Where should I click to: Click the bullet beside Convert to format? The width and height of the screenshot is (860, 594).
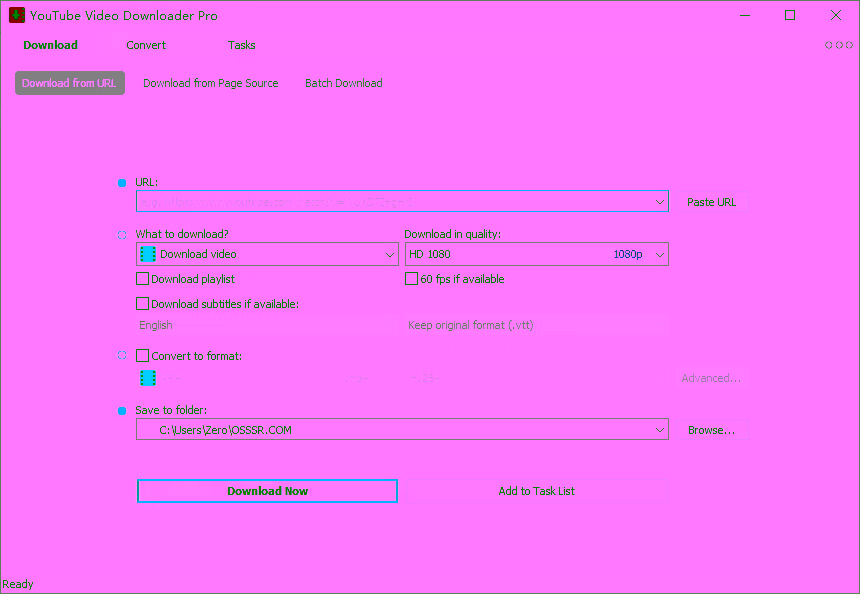[x=122, y=356]
